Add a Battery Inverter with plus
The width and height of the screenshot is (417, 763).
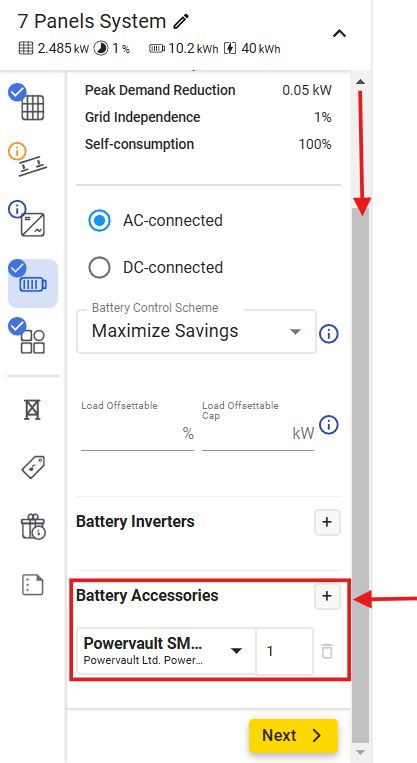coord(327,523)
